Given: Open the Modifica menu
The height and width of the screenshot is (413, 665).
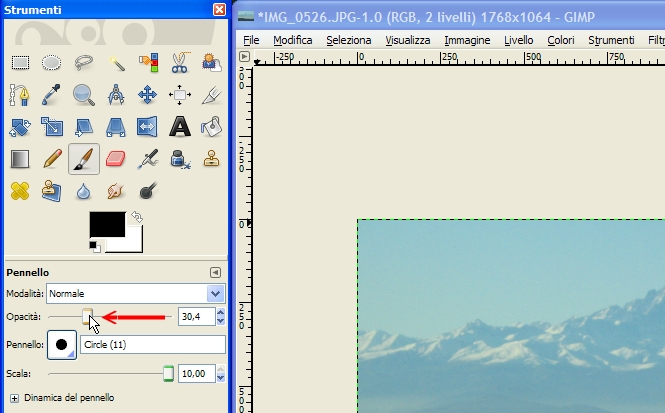Looking at the screenshot, I should [293, 40].
